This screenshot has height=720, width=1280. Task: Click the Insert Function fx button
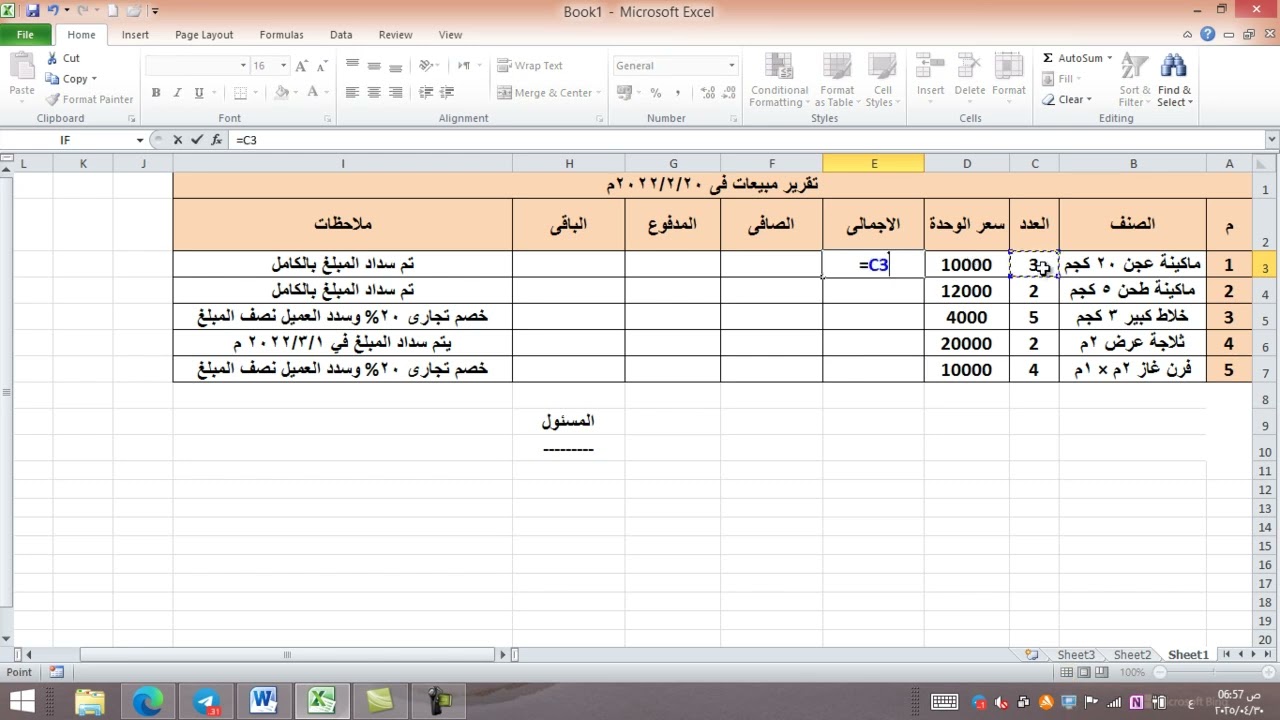[216, 140]
